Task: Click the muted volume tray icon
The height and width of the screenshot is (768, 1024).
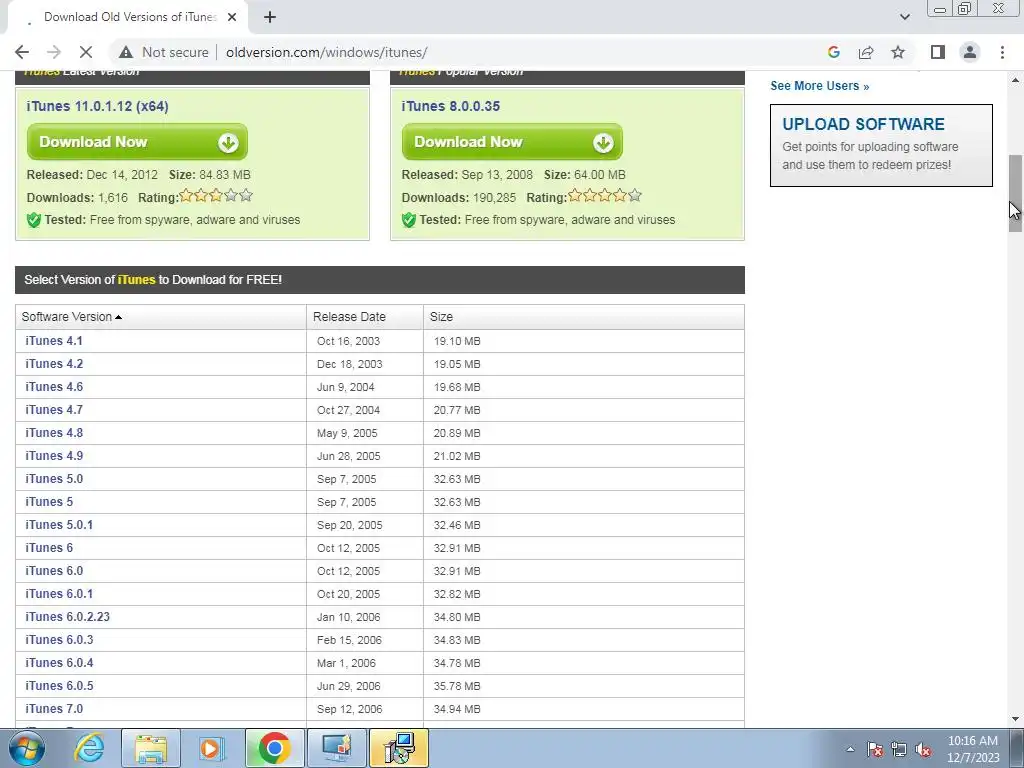Action: [923, 749]
